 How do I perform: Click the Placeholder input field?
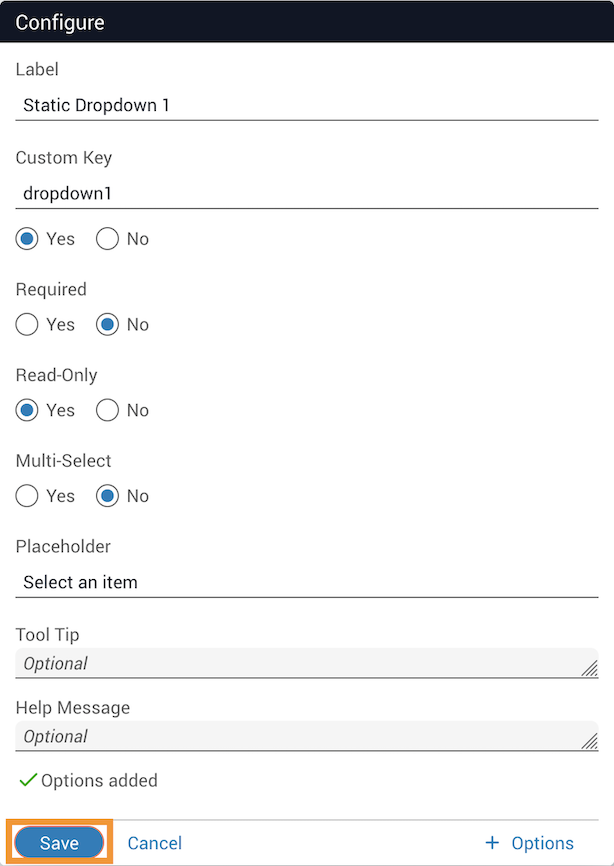pyautogui.click(x=306, y=582)
